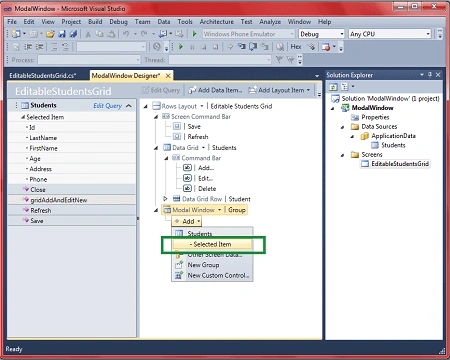Collapse the Screens folder in Solution Explorer
Screen dimensions: 450x360
[342, 155]
